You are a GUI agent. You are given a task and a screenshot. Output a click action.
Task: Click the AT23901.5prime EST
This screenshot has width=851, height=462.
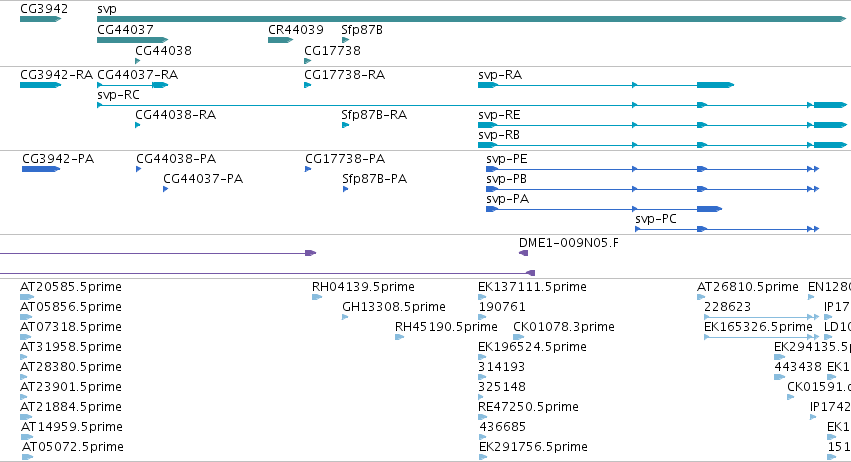coord(23,397)
